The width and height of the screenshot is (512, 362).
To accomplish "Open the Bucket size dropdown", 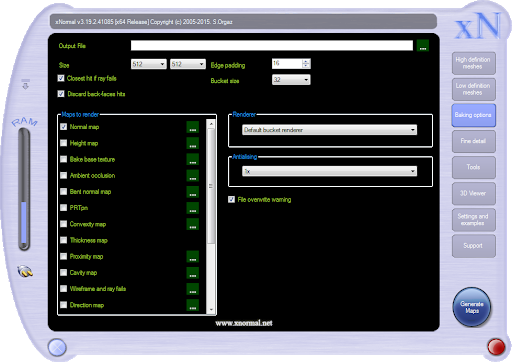I will tap(291, 80).
